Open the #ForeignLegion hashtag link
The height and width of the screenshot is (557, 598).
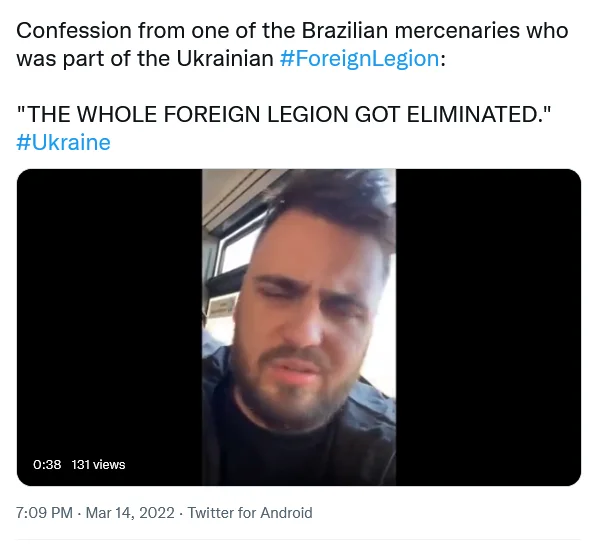(359, 59)
